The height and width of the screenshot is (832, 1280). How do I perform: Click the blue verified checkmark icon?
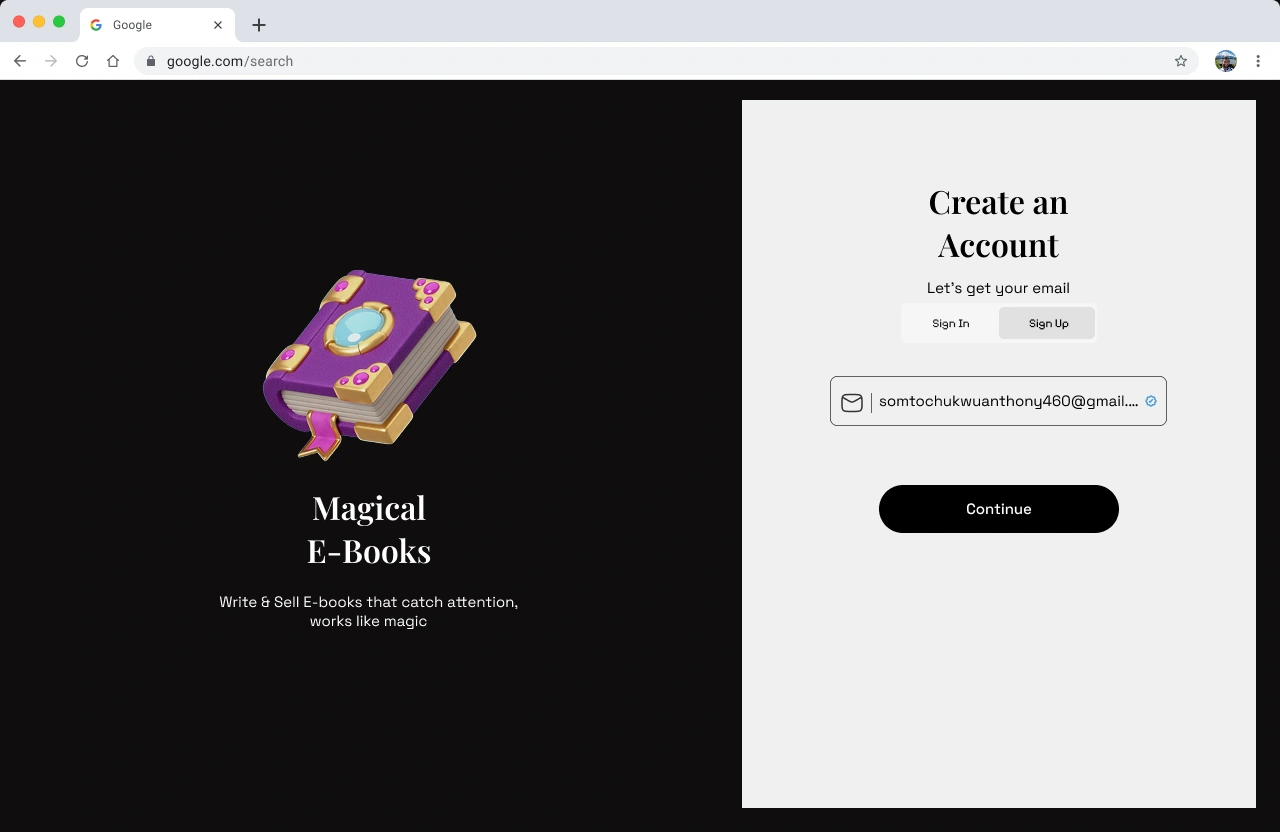pyautogui.click(x=1151, y=401)
